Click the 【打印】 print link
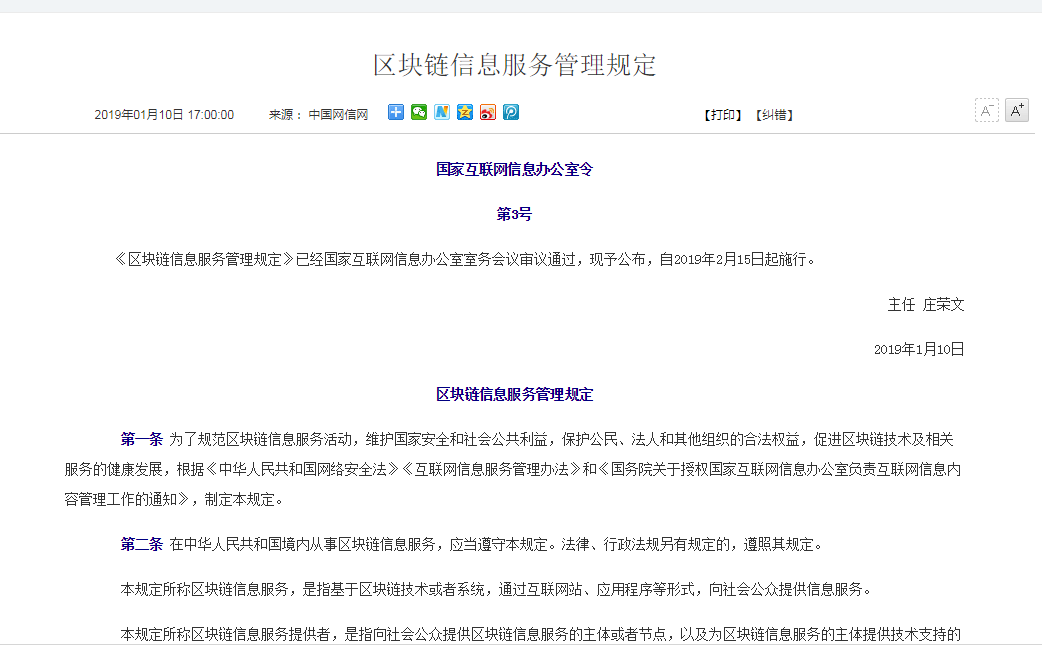Image resolution: width=1042 pixels, height=645 pixels. click(721, 115)
